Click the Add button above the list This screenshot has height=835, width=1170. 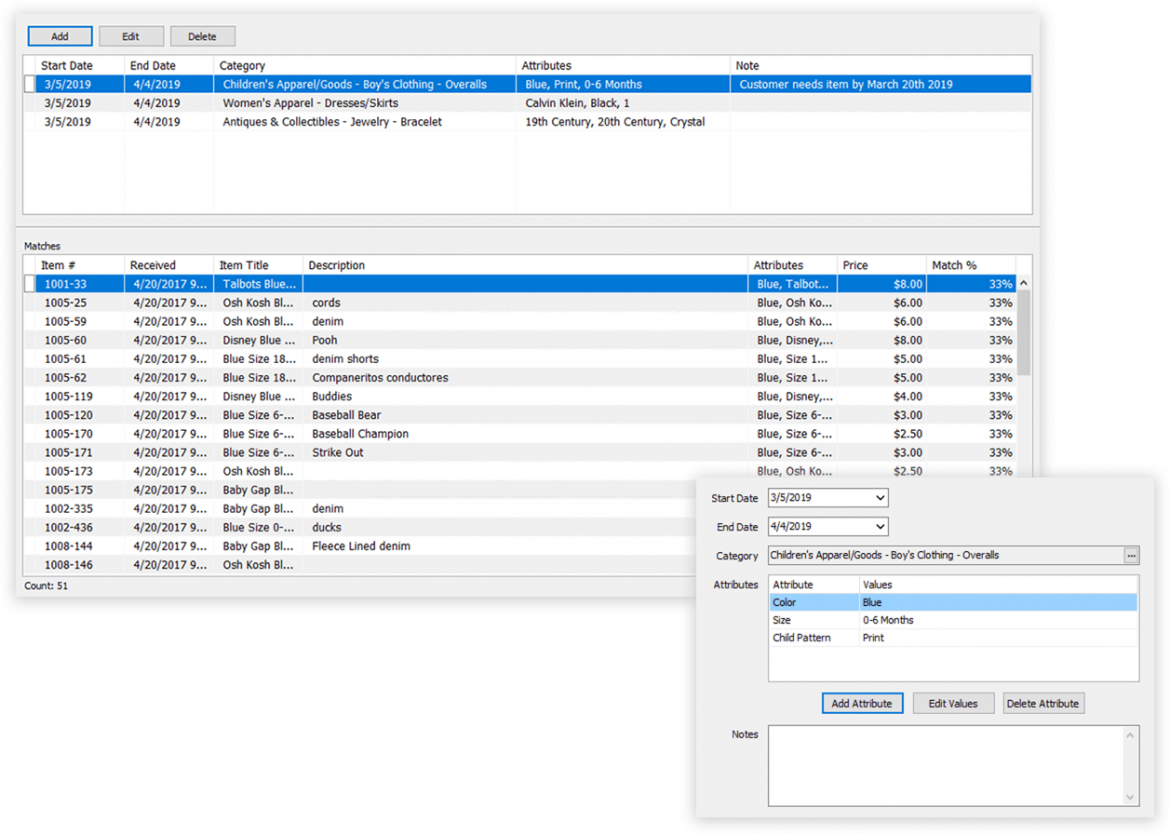(60, 37)
